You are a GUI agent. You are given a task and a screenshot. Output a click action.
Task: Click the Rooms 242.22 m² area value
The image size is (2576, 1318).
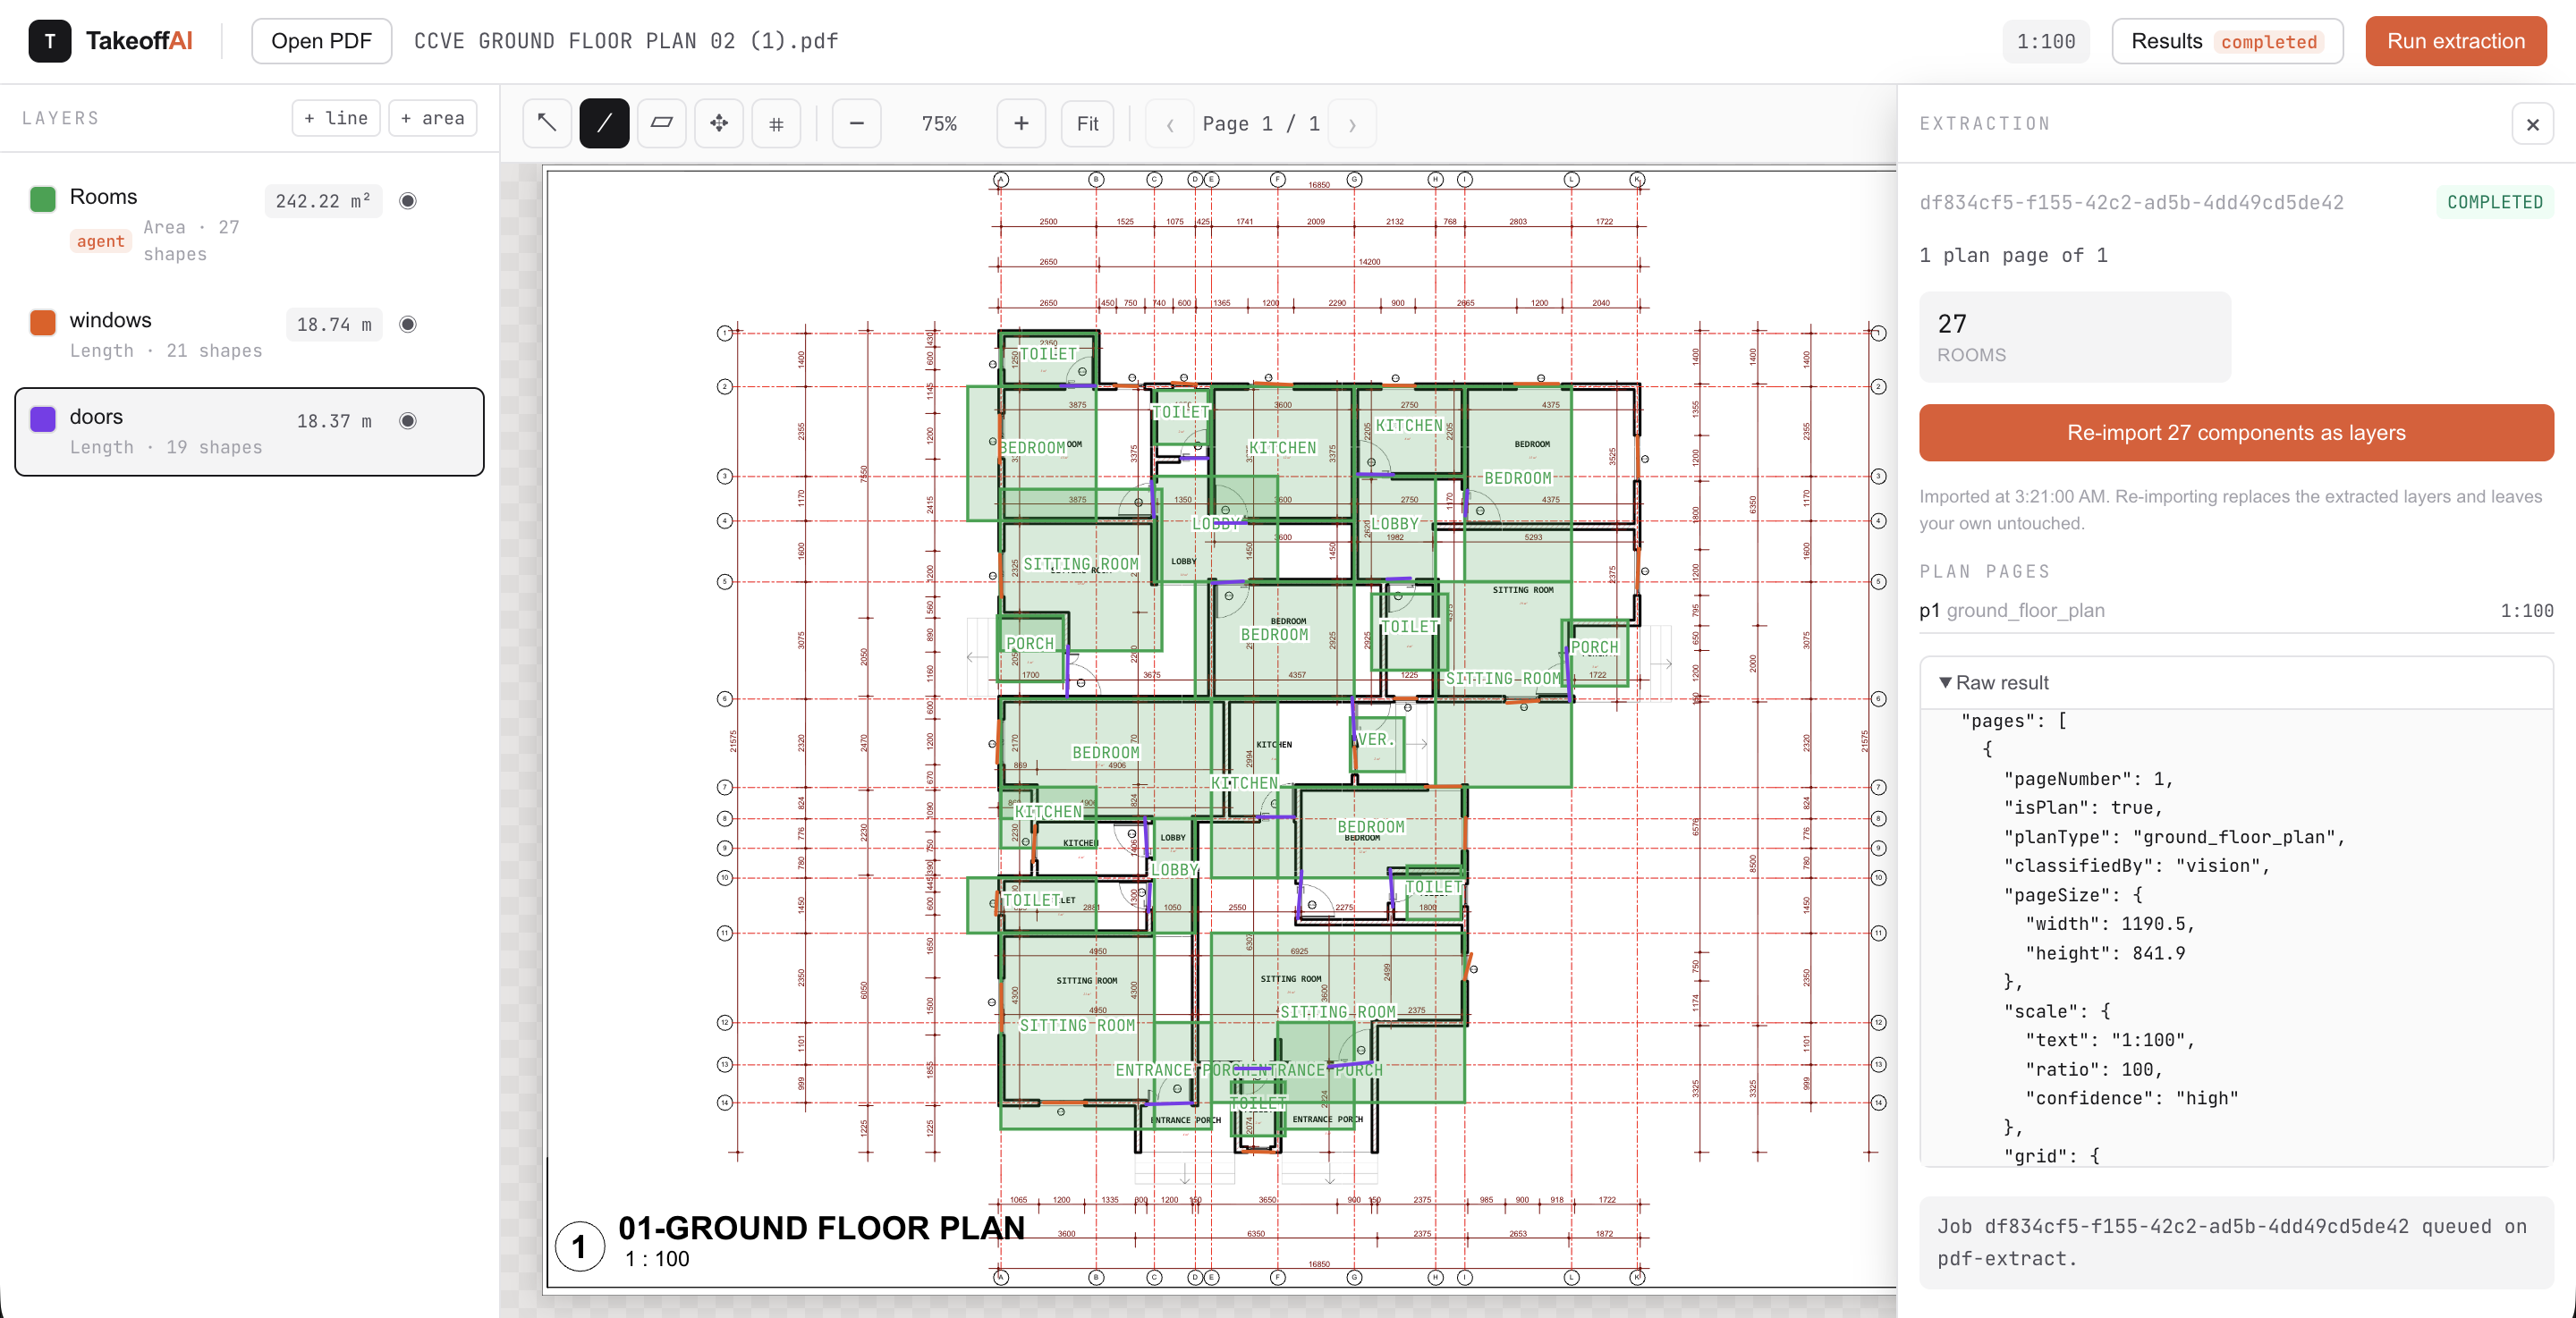[x=323, y=201]
